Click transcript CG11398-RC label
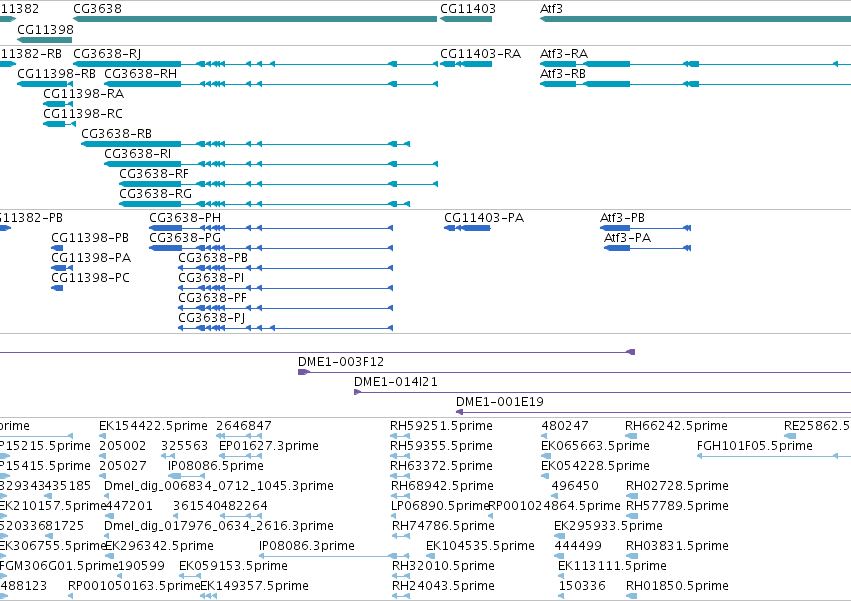The width and height of the screenshot is (851, 601). click(x=83, y=114)
